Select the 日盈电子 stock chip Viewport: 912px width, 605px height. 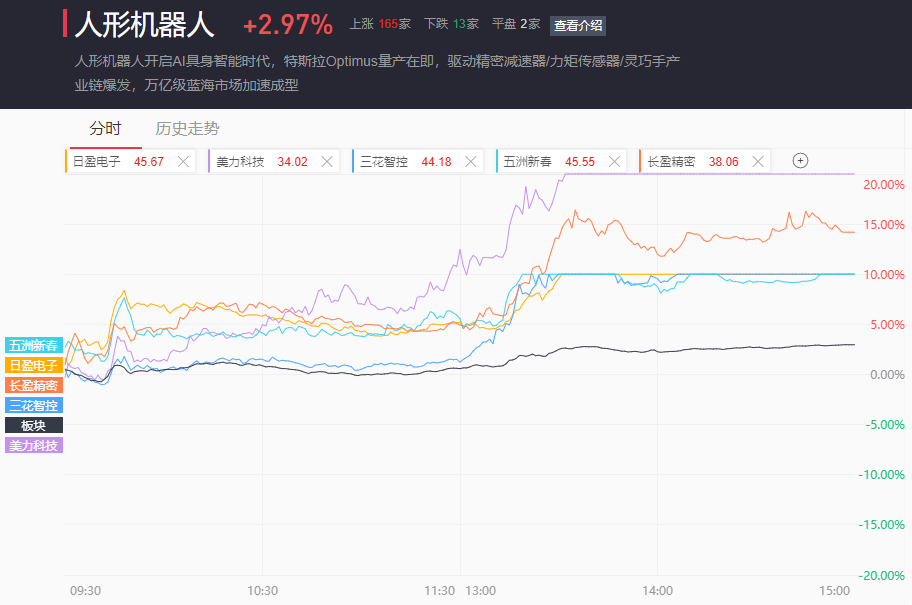(110, 161)
